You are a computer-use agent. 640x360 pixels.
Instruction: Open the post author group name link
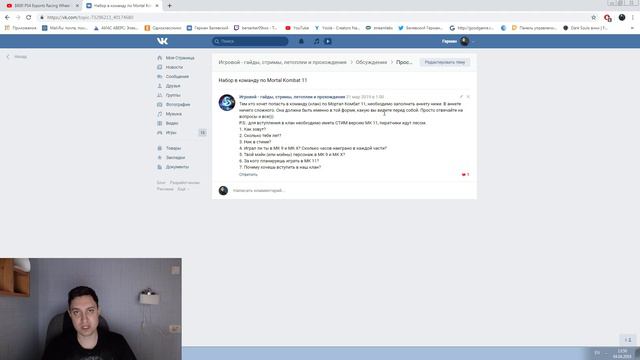(x=292, y=97)
